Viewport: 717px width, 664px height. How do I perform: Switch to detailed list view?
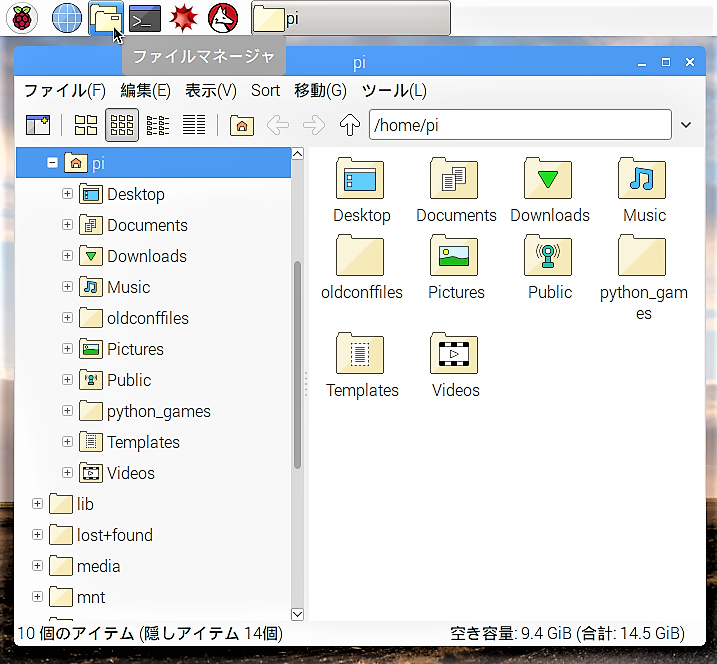[194, 125]
